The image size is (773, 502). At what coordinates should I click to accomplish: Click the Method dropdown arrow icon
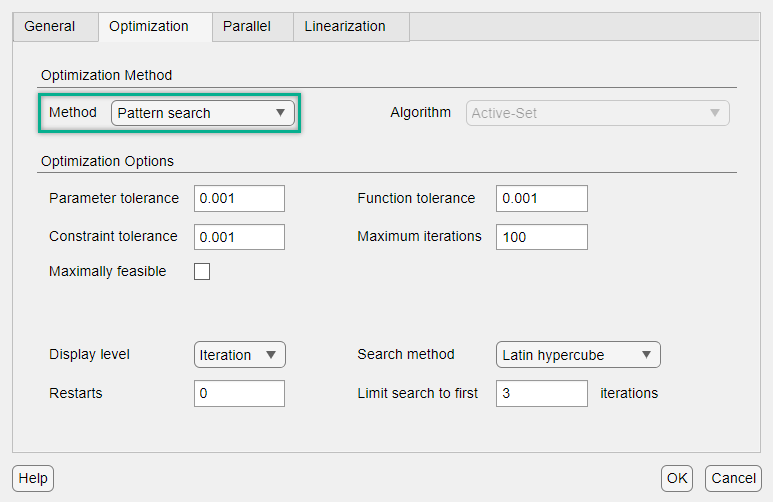pyautogui.click(x=281, y=113)
